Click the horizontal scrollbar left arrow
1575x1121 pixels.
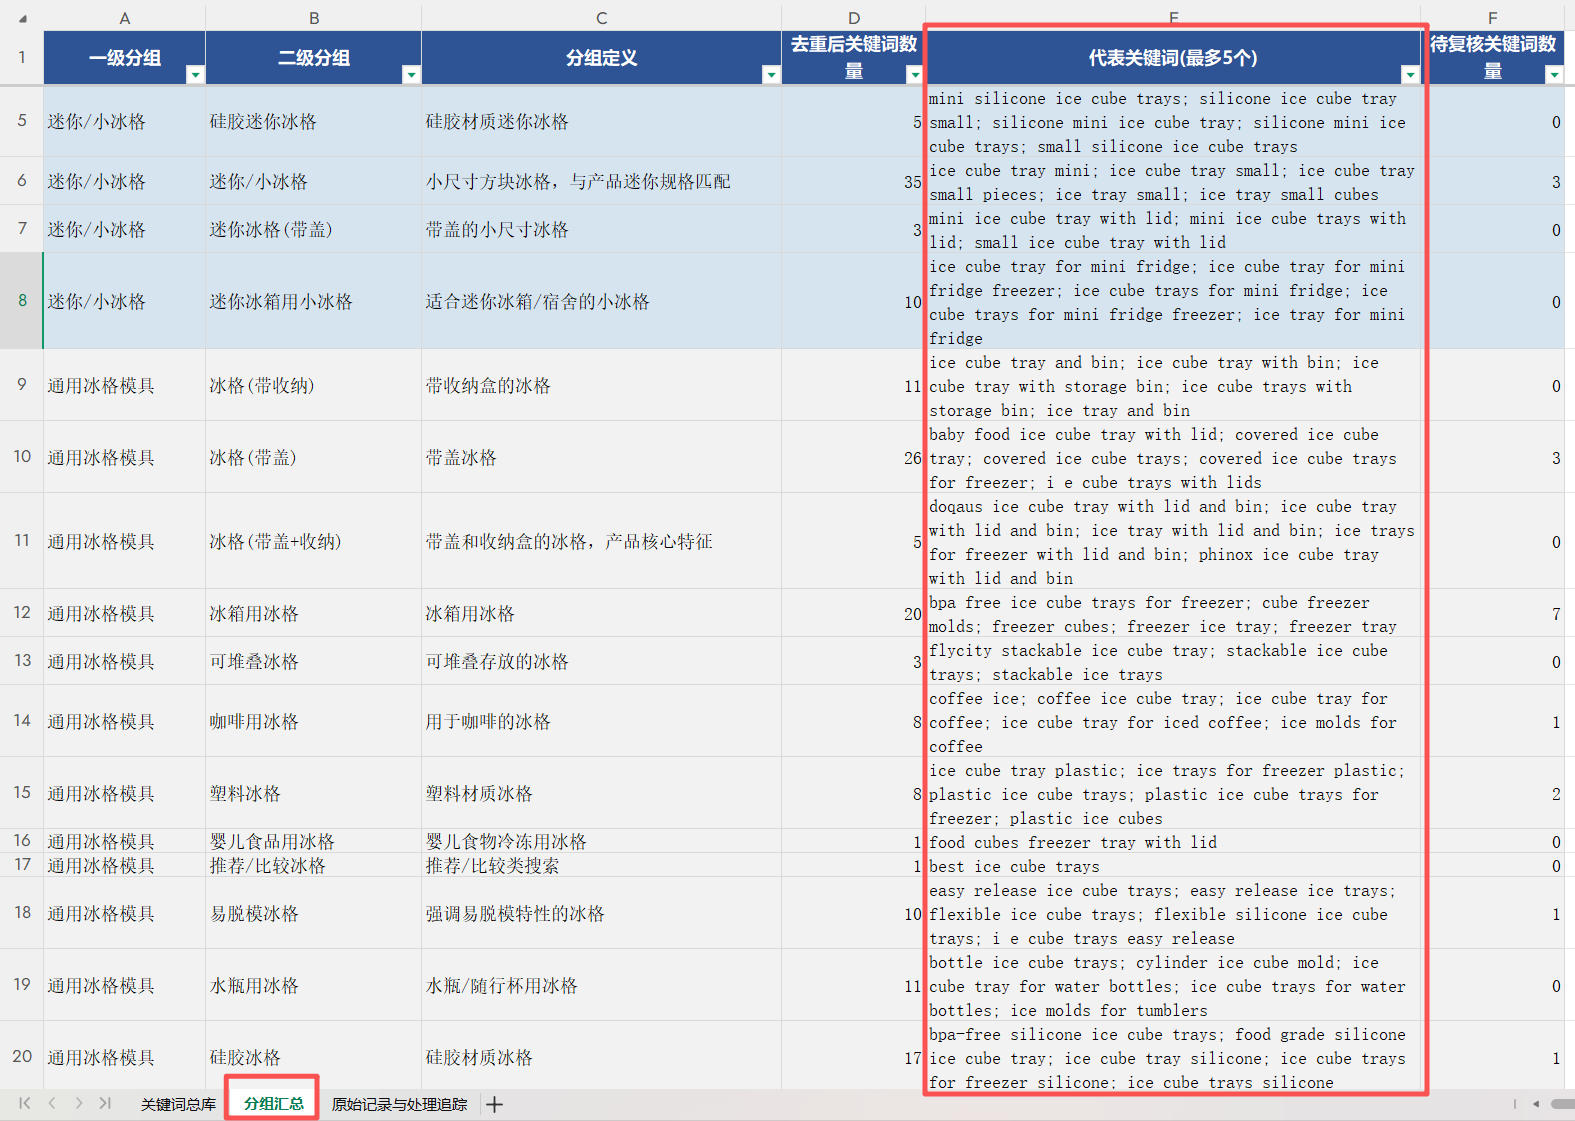pos(1536,1104)
